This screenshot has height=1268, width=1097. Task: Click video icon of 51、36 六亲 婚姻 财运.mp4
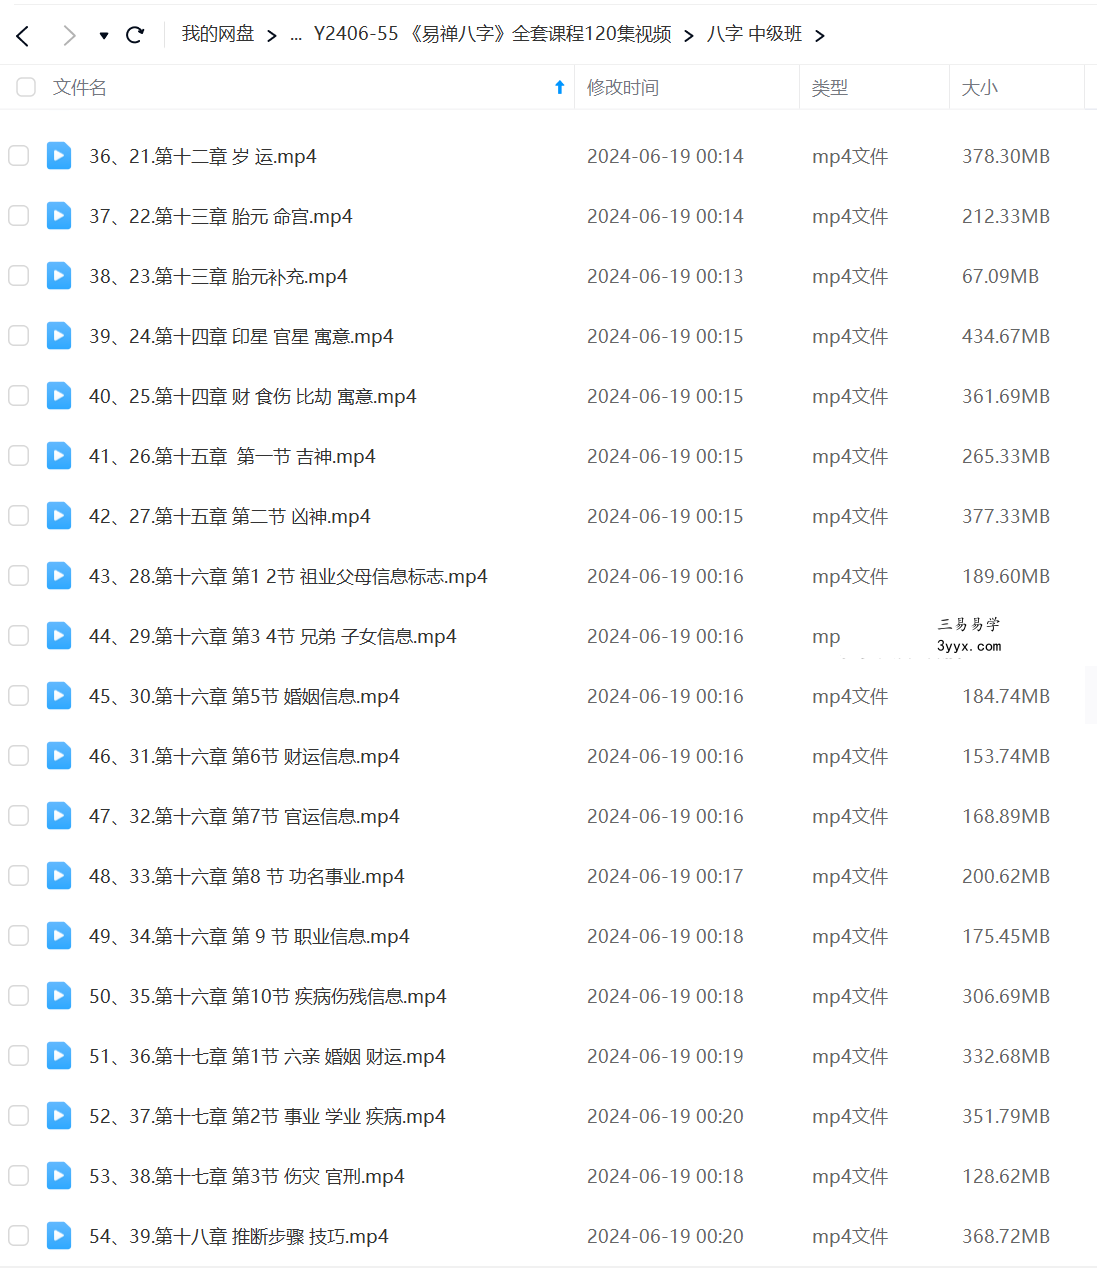pos(59,1056)
